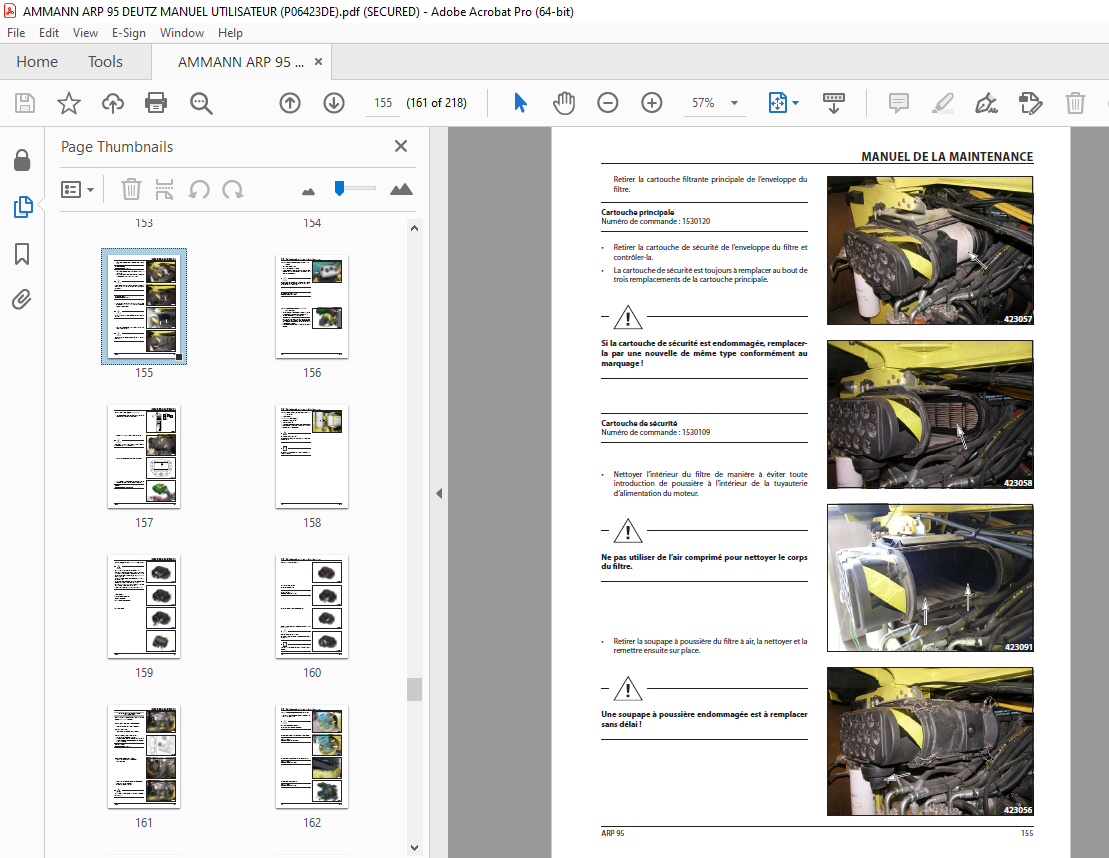
Task: Select the arrow selection tool
Action: coord(521,103)
